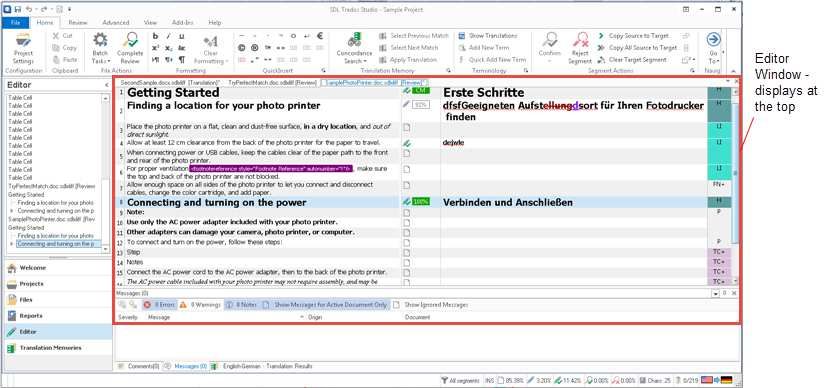
Task: Select last tree item 'Connecting and turning on the p'
Action: click(x=56, y=244)
